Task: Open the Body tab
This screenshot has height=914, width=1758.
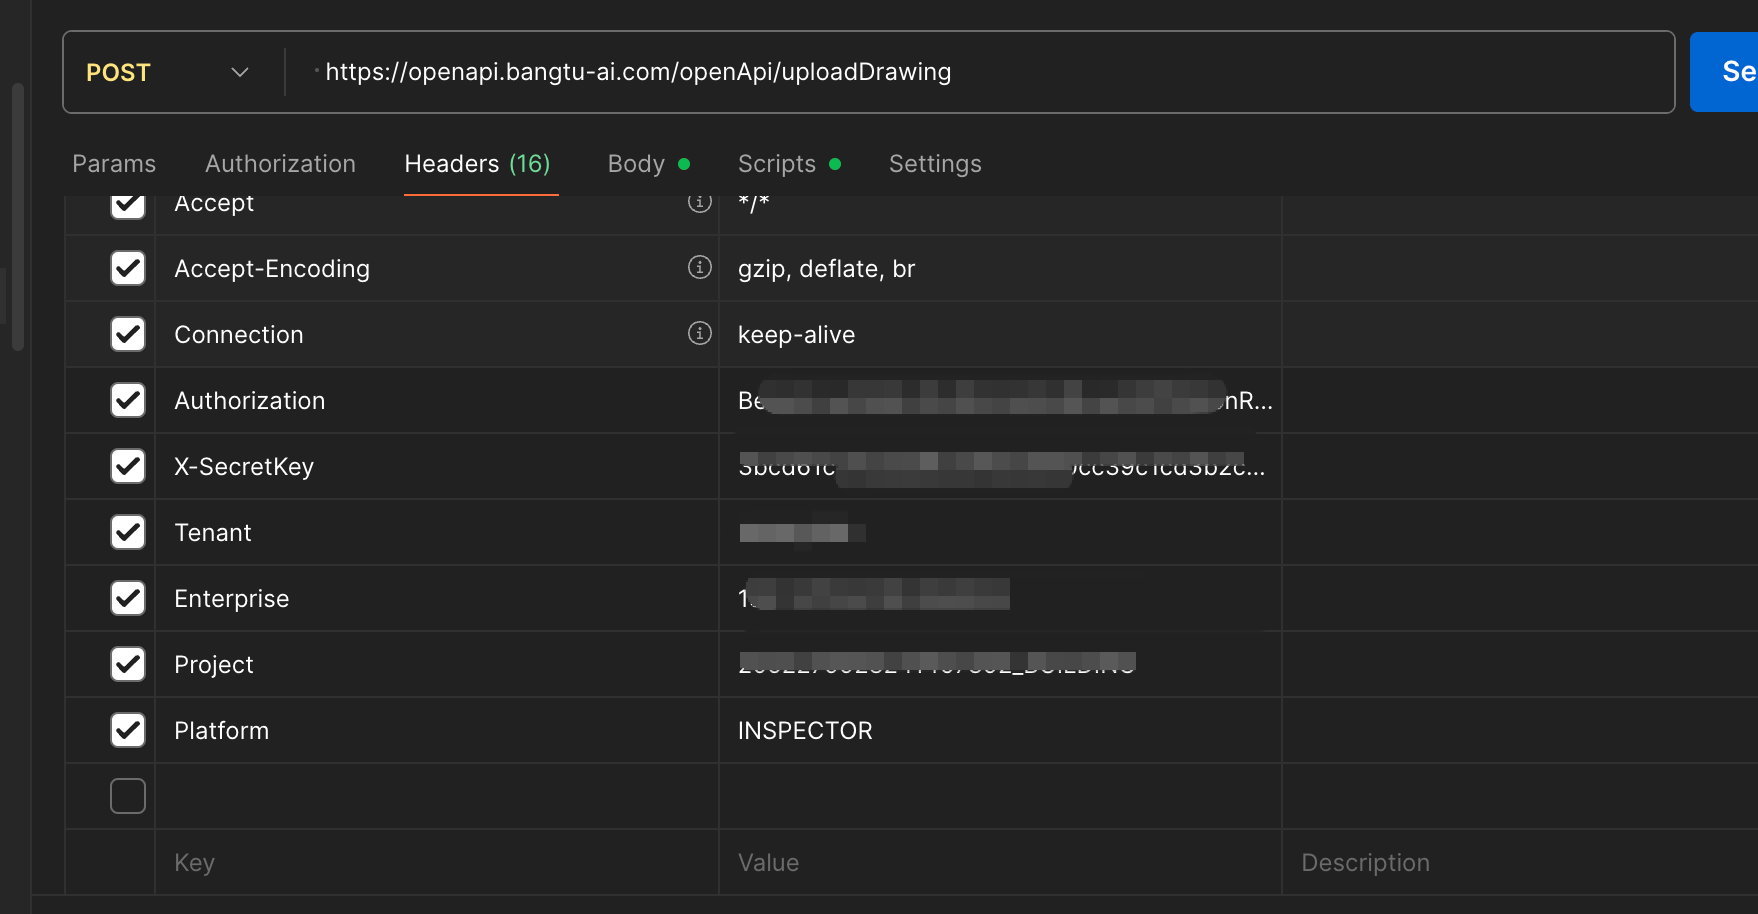Action: [x=648, y=164]
